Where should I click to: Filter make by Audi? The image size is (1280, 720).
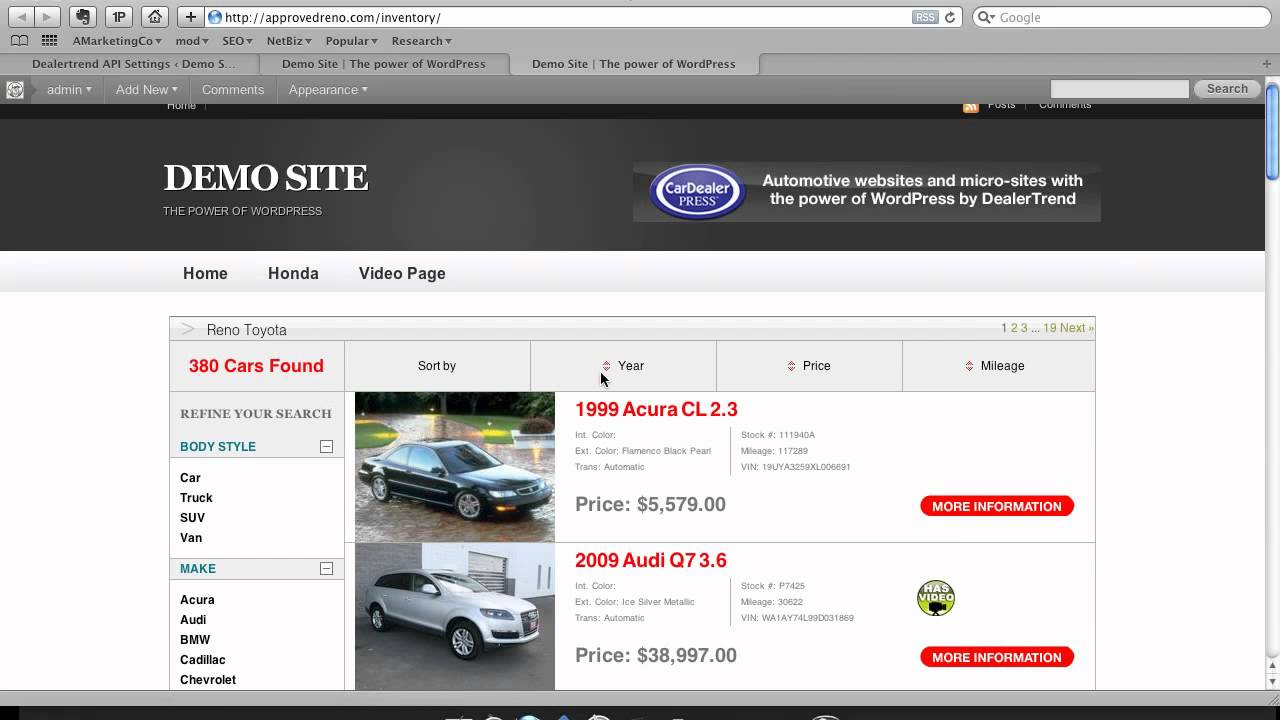(x=193, y=620)
